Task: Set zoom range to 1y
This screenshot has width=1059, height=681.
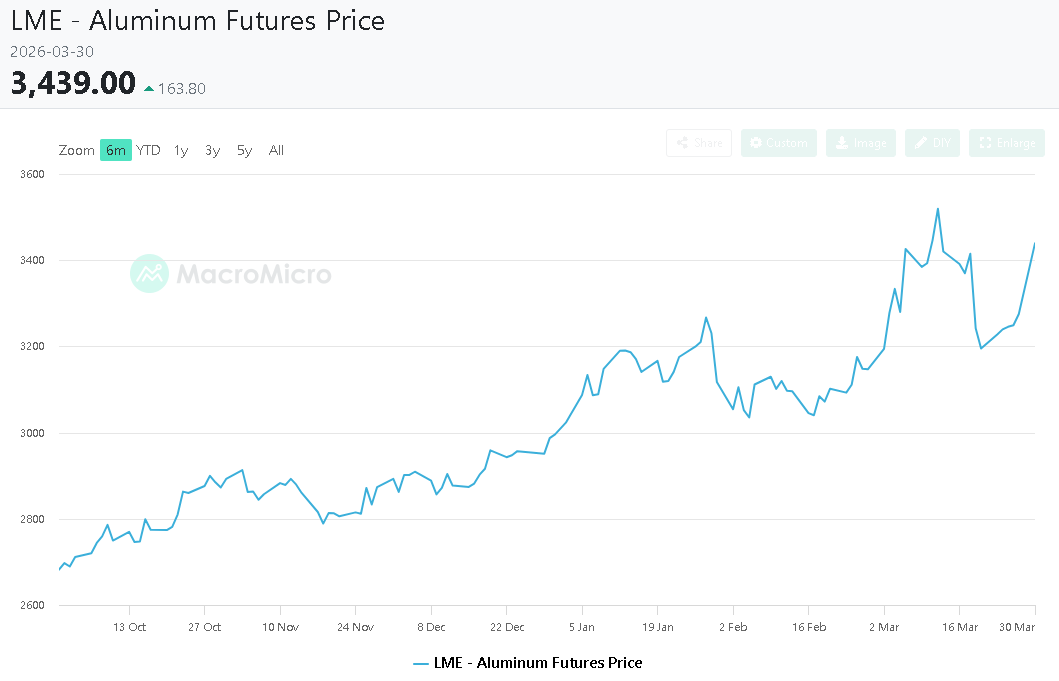Action: [181, 150]
